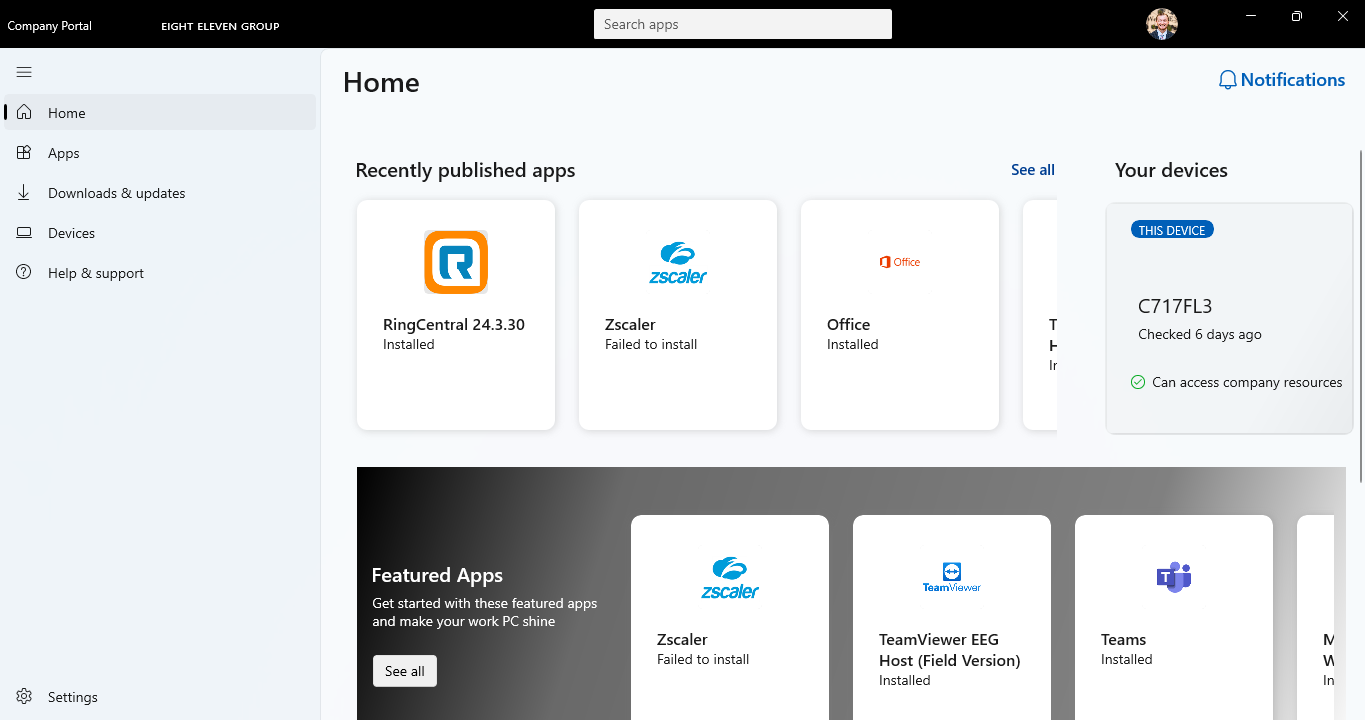Click the RingCentral orange app icon
The height and width of the screenshot is (720, 1365).
(x=456, y=262)
